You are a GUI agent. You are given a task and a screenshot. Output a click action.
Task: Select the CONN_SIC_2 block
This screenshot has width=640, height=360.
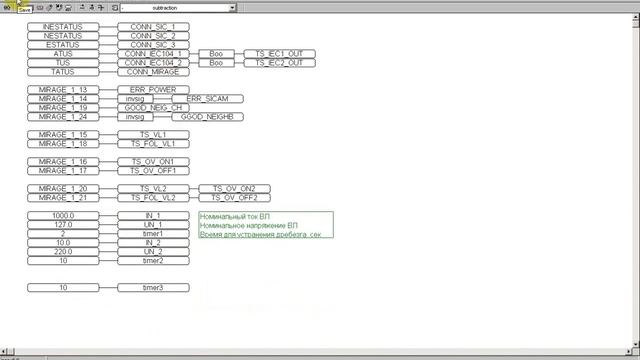click(153, 36)
